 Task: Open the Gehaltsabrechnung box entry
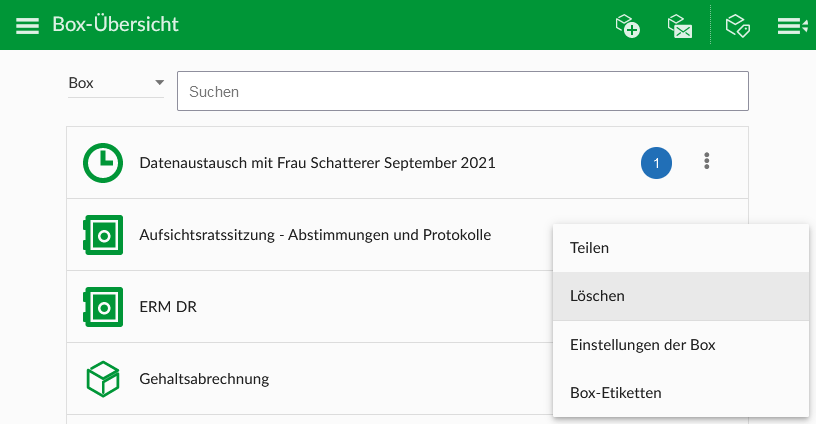[x=310, y=379]
